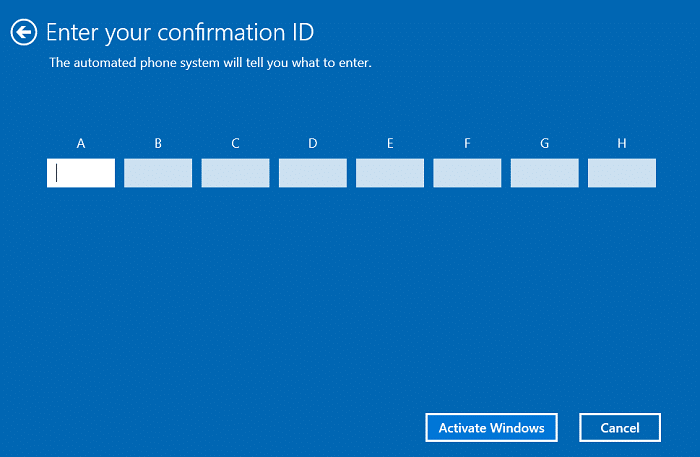Click the column label H
This screenshot has width=700, height=457.
(x=621, y=144)
